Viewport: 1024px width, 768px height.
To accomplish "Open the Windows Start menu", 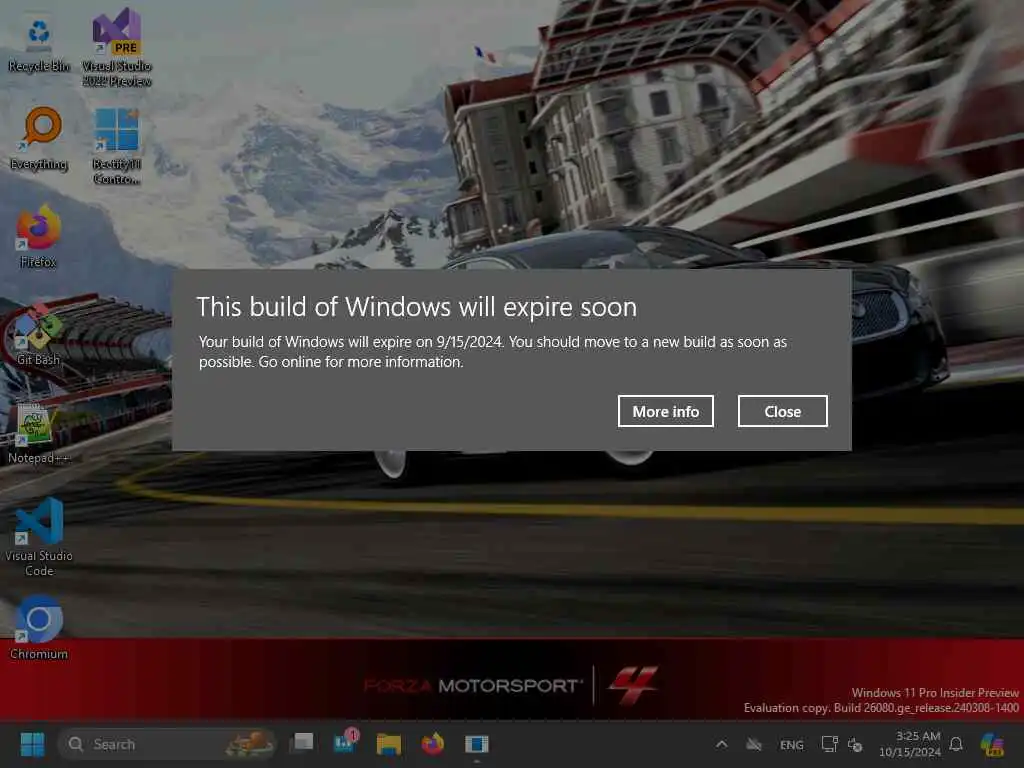I will (32, 744).
